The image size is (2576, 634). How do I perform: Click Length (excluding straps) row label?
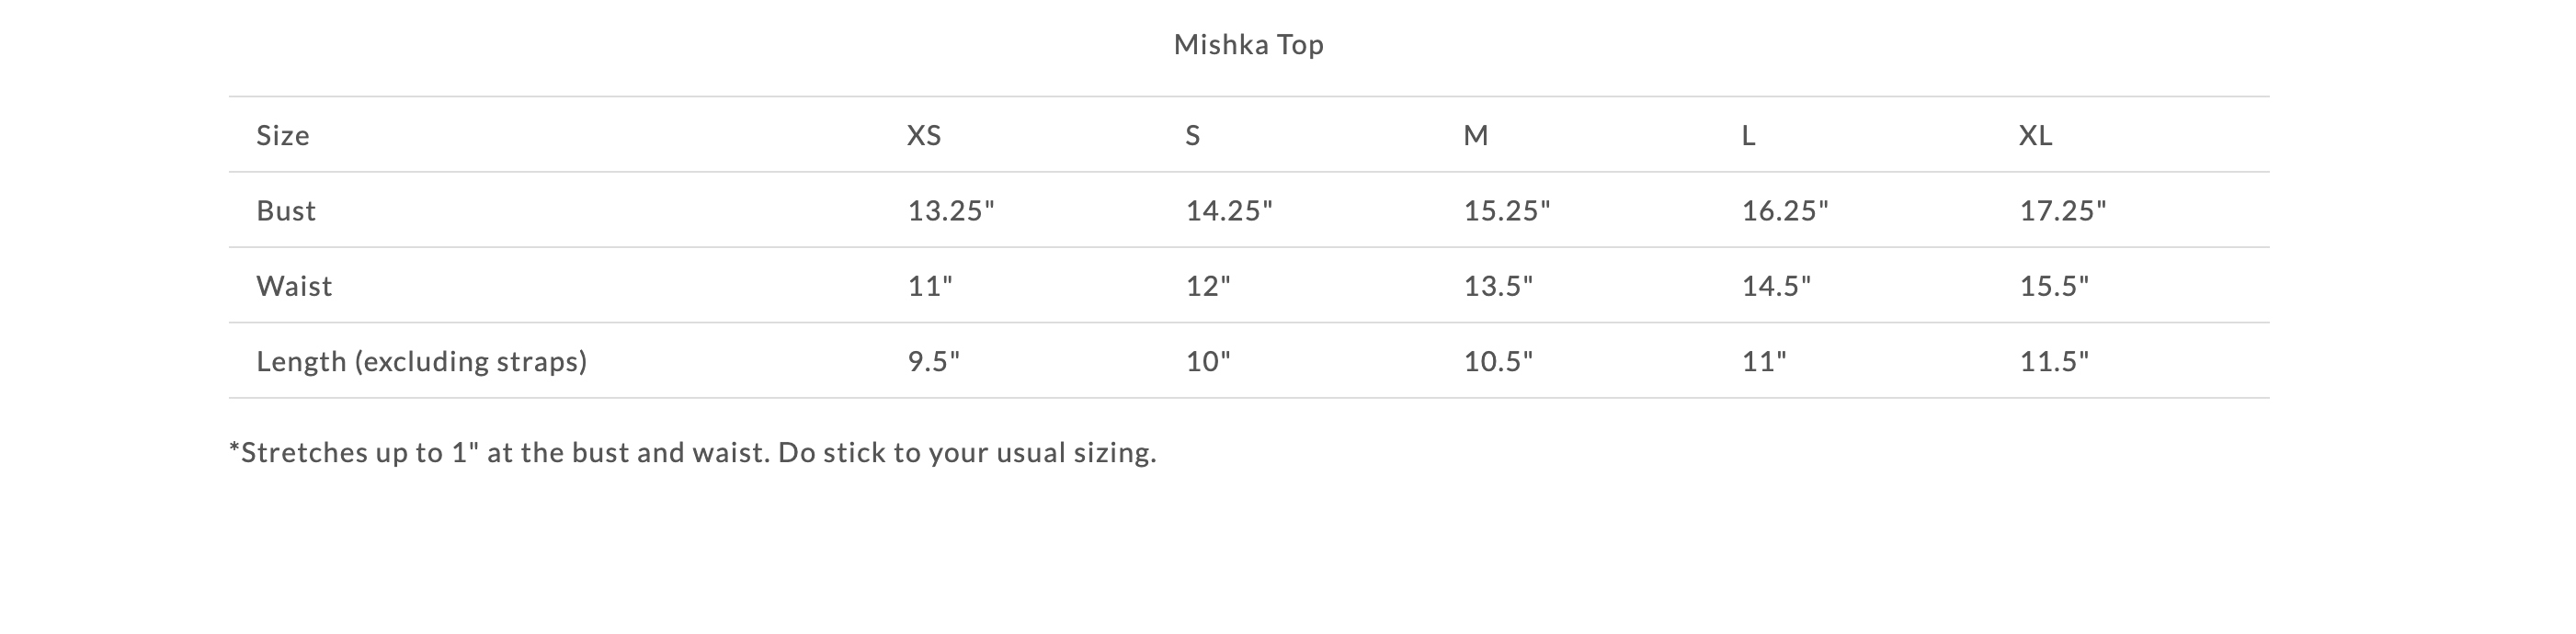422,361
